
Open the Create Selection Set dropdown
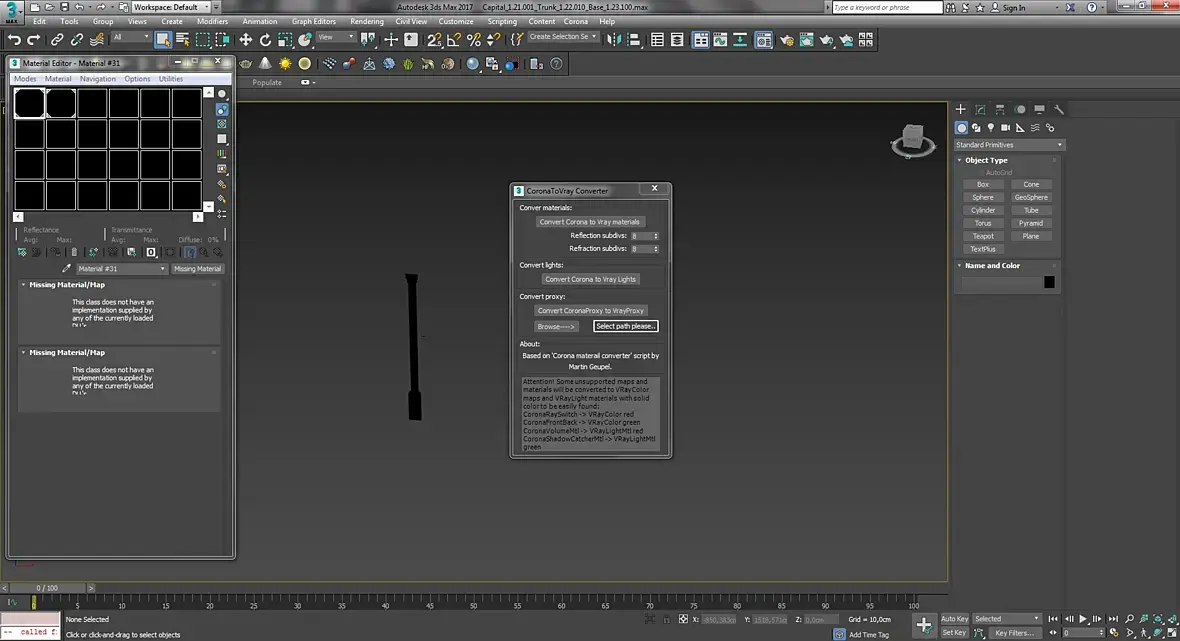coord(562,37)
